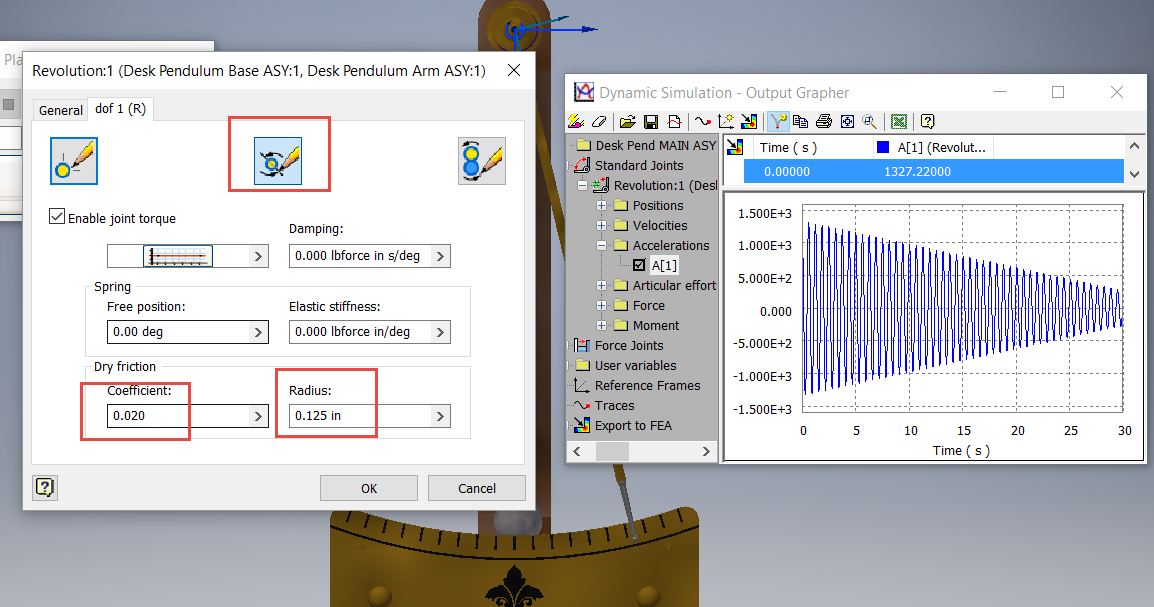1154x607 pixels.
Task: Select the dof 1 (R) tab
Action: 121,109
